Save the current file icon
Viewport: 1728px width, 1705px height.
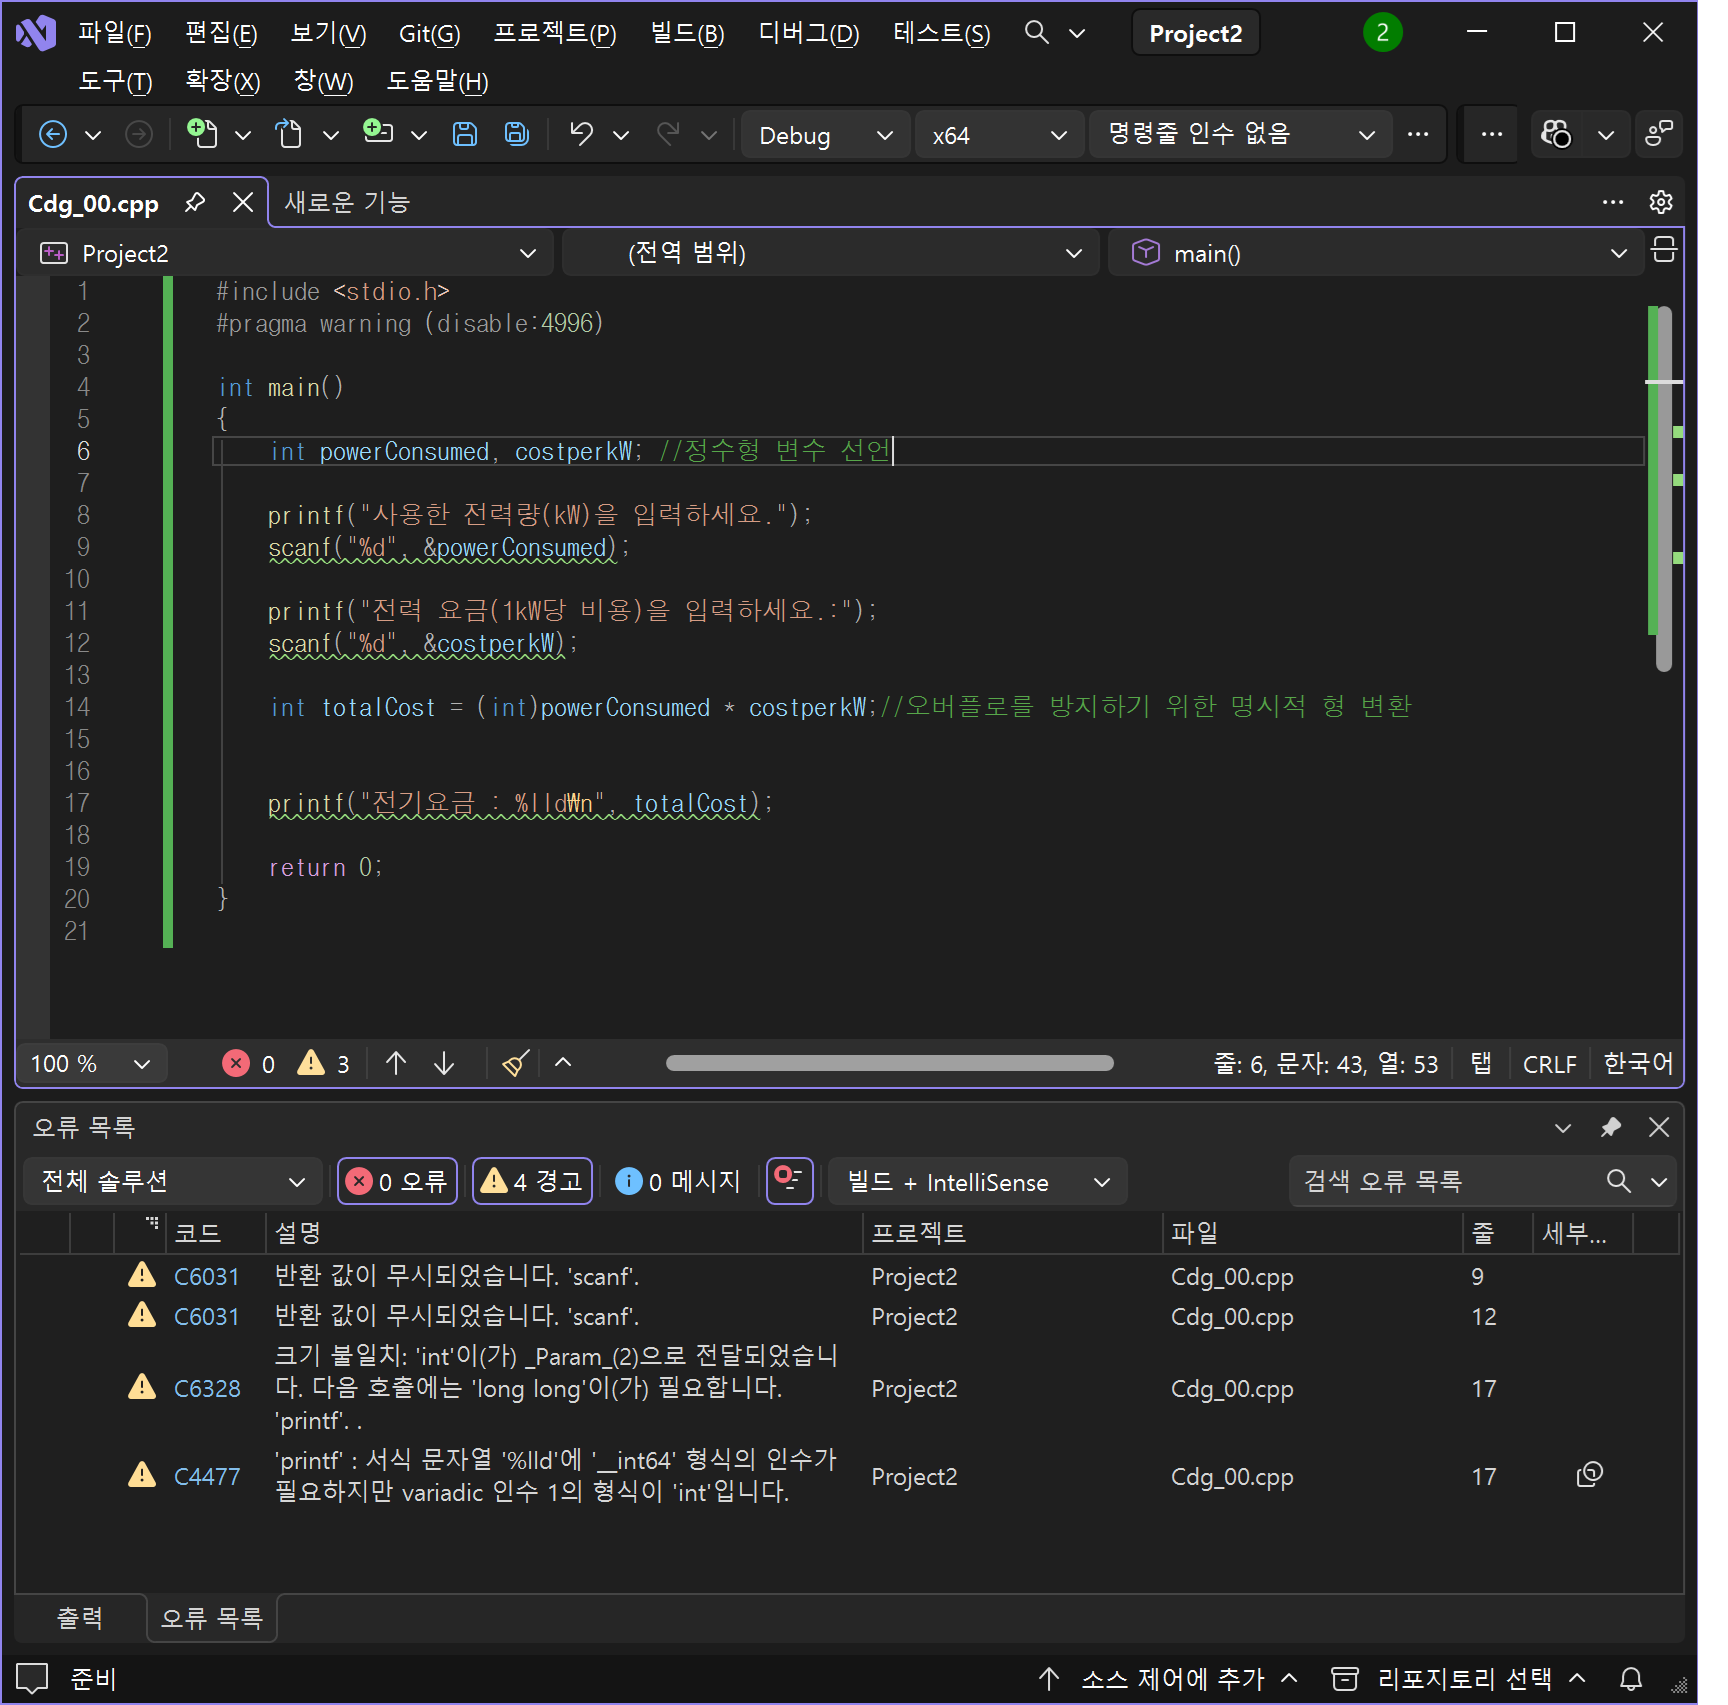[465, 134]
